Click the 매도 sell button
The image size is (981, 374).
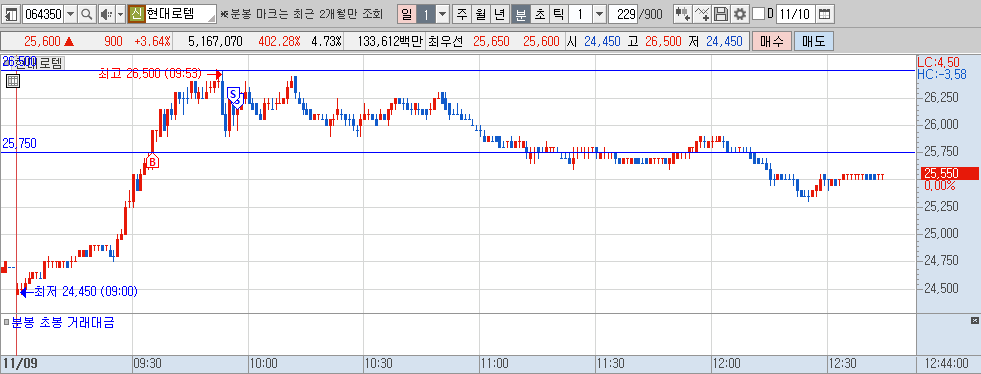coord(813,42)
